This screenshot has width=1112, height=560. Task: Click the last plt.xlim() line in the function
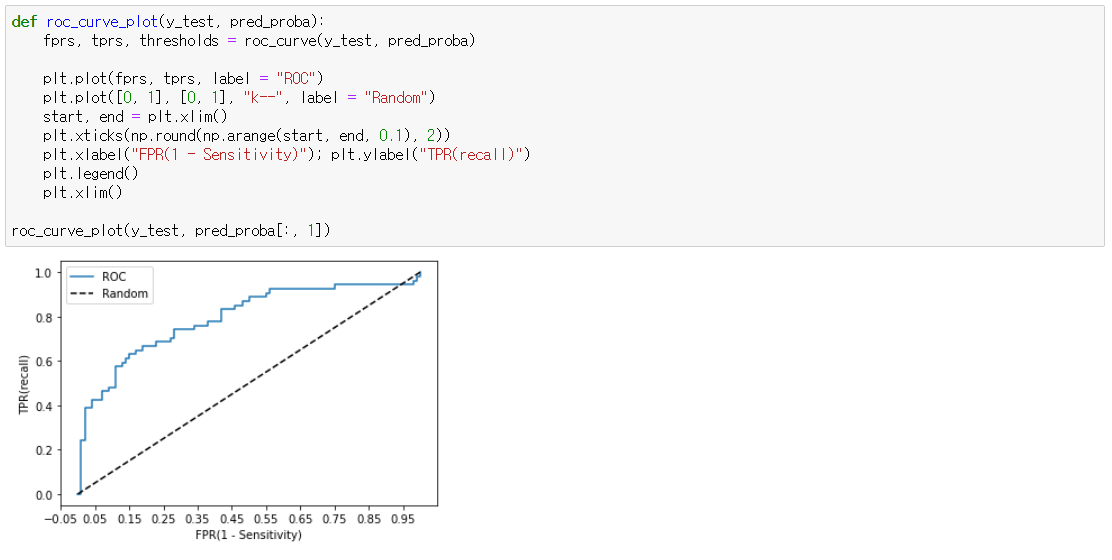click(x=83, y=193)
